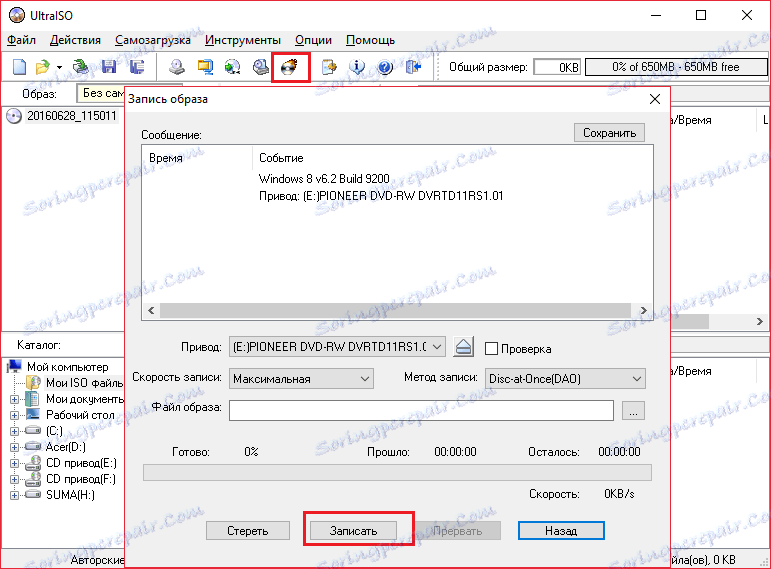Click the Save As toolbar icon

(x=137, y=66)
